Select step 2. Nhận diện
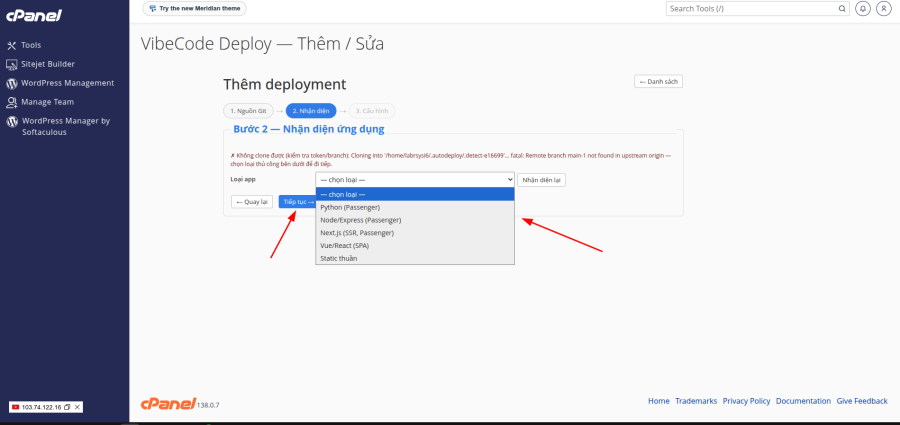Screen dimensions: 900x425 coord(311,111)
